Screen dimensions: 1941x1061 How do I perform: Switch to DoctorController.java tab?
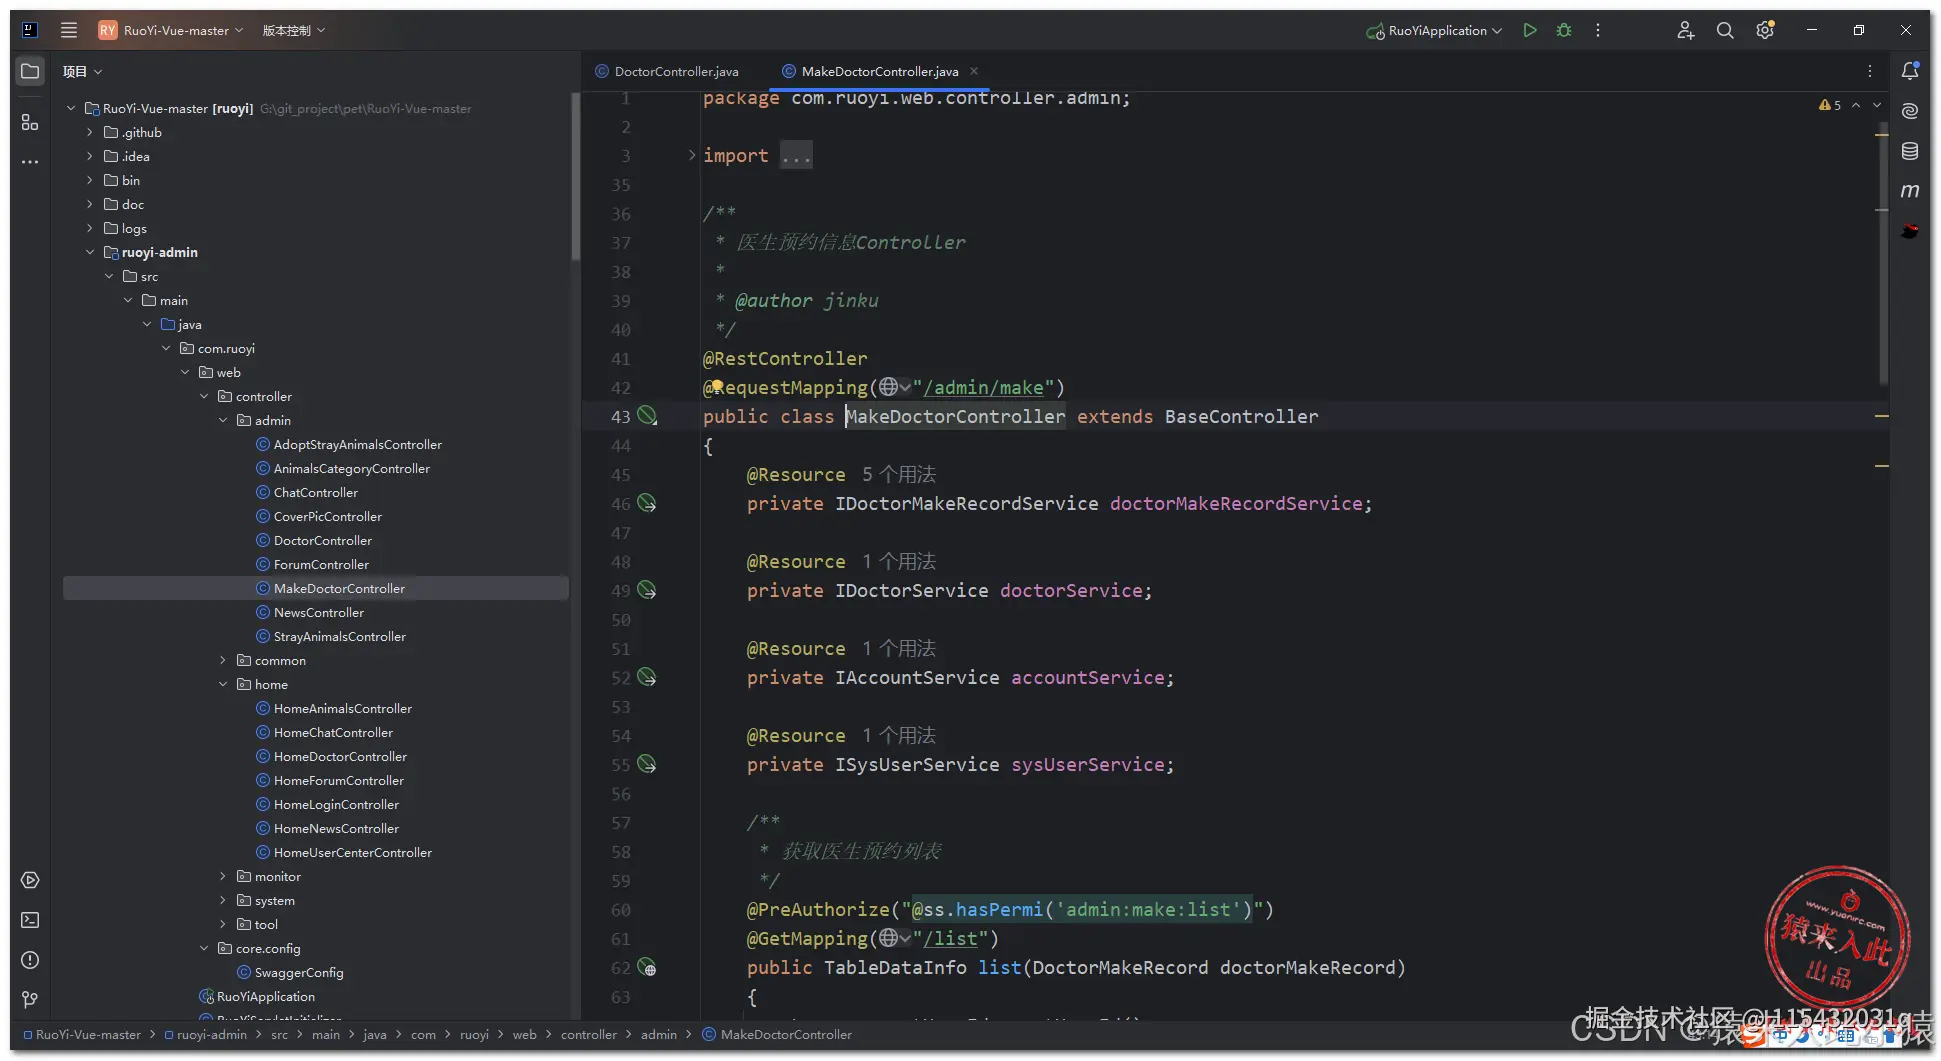click(x=667, y=71)
